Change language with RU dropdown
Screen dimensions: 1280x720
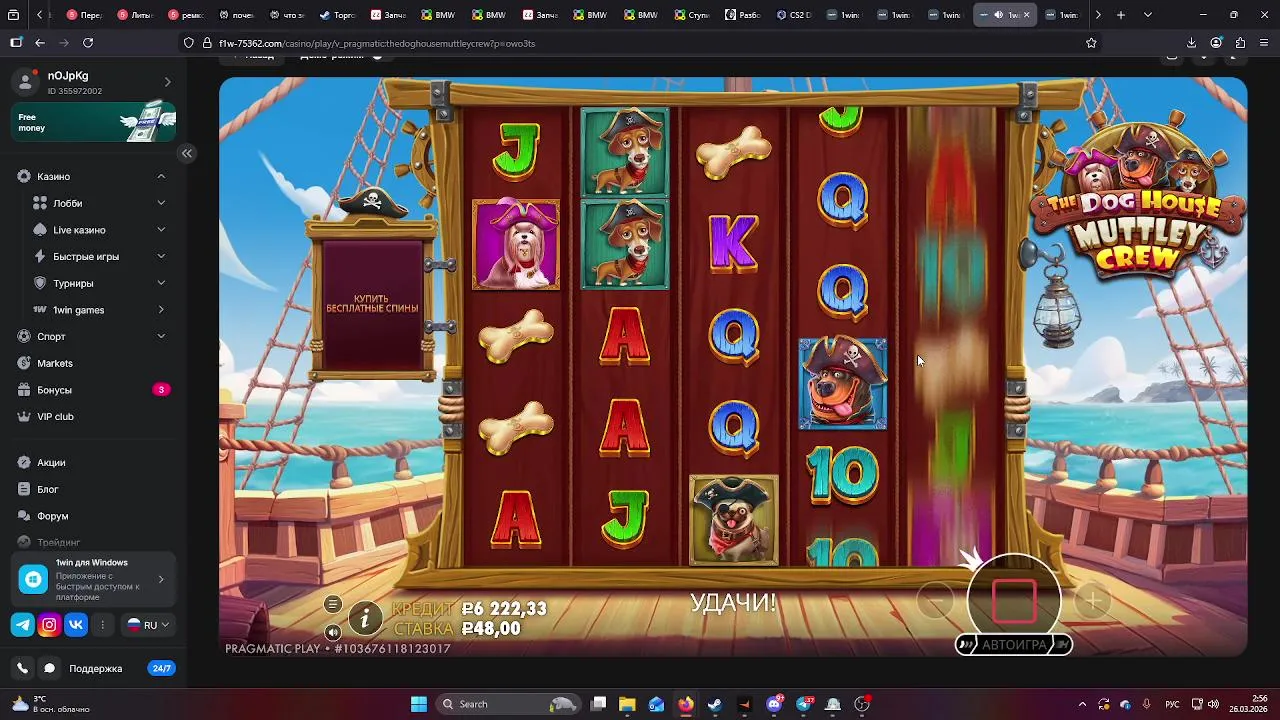[148, 625]
